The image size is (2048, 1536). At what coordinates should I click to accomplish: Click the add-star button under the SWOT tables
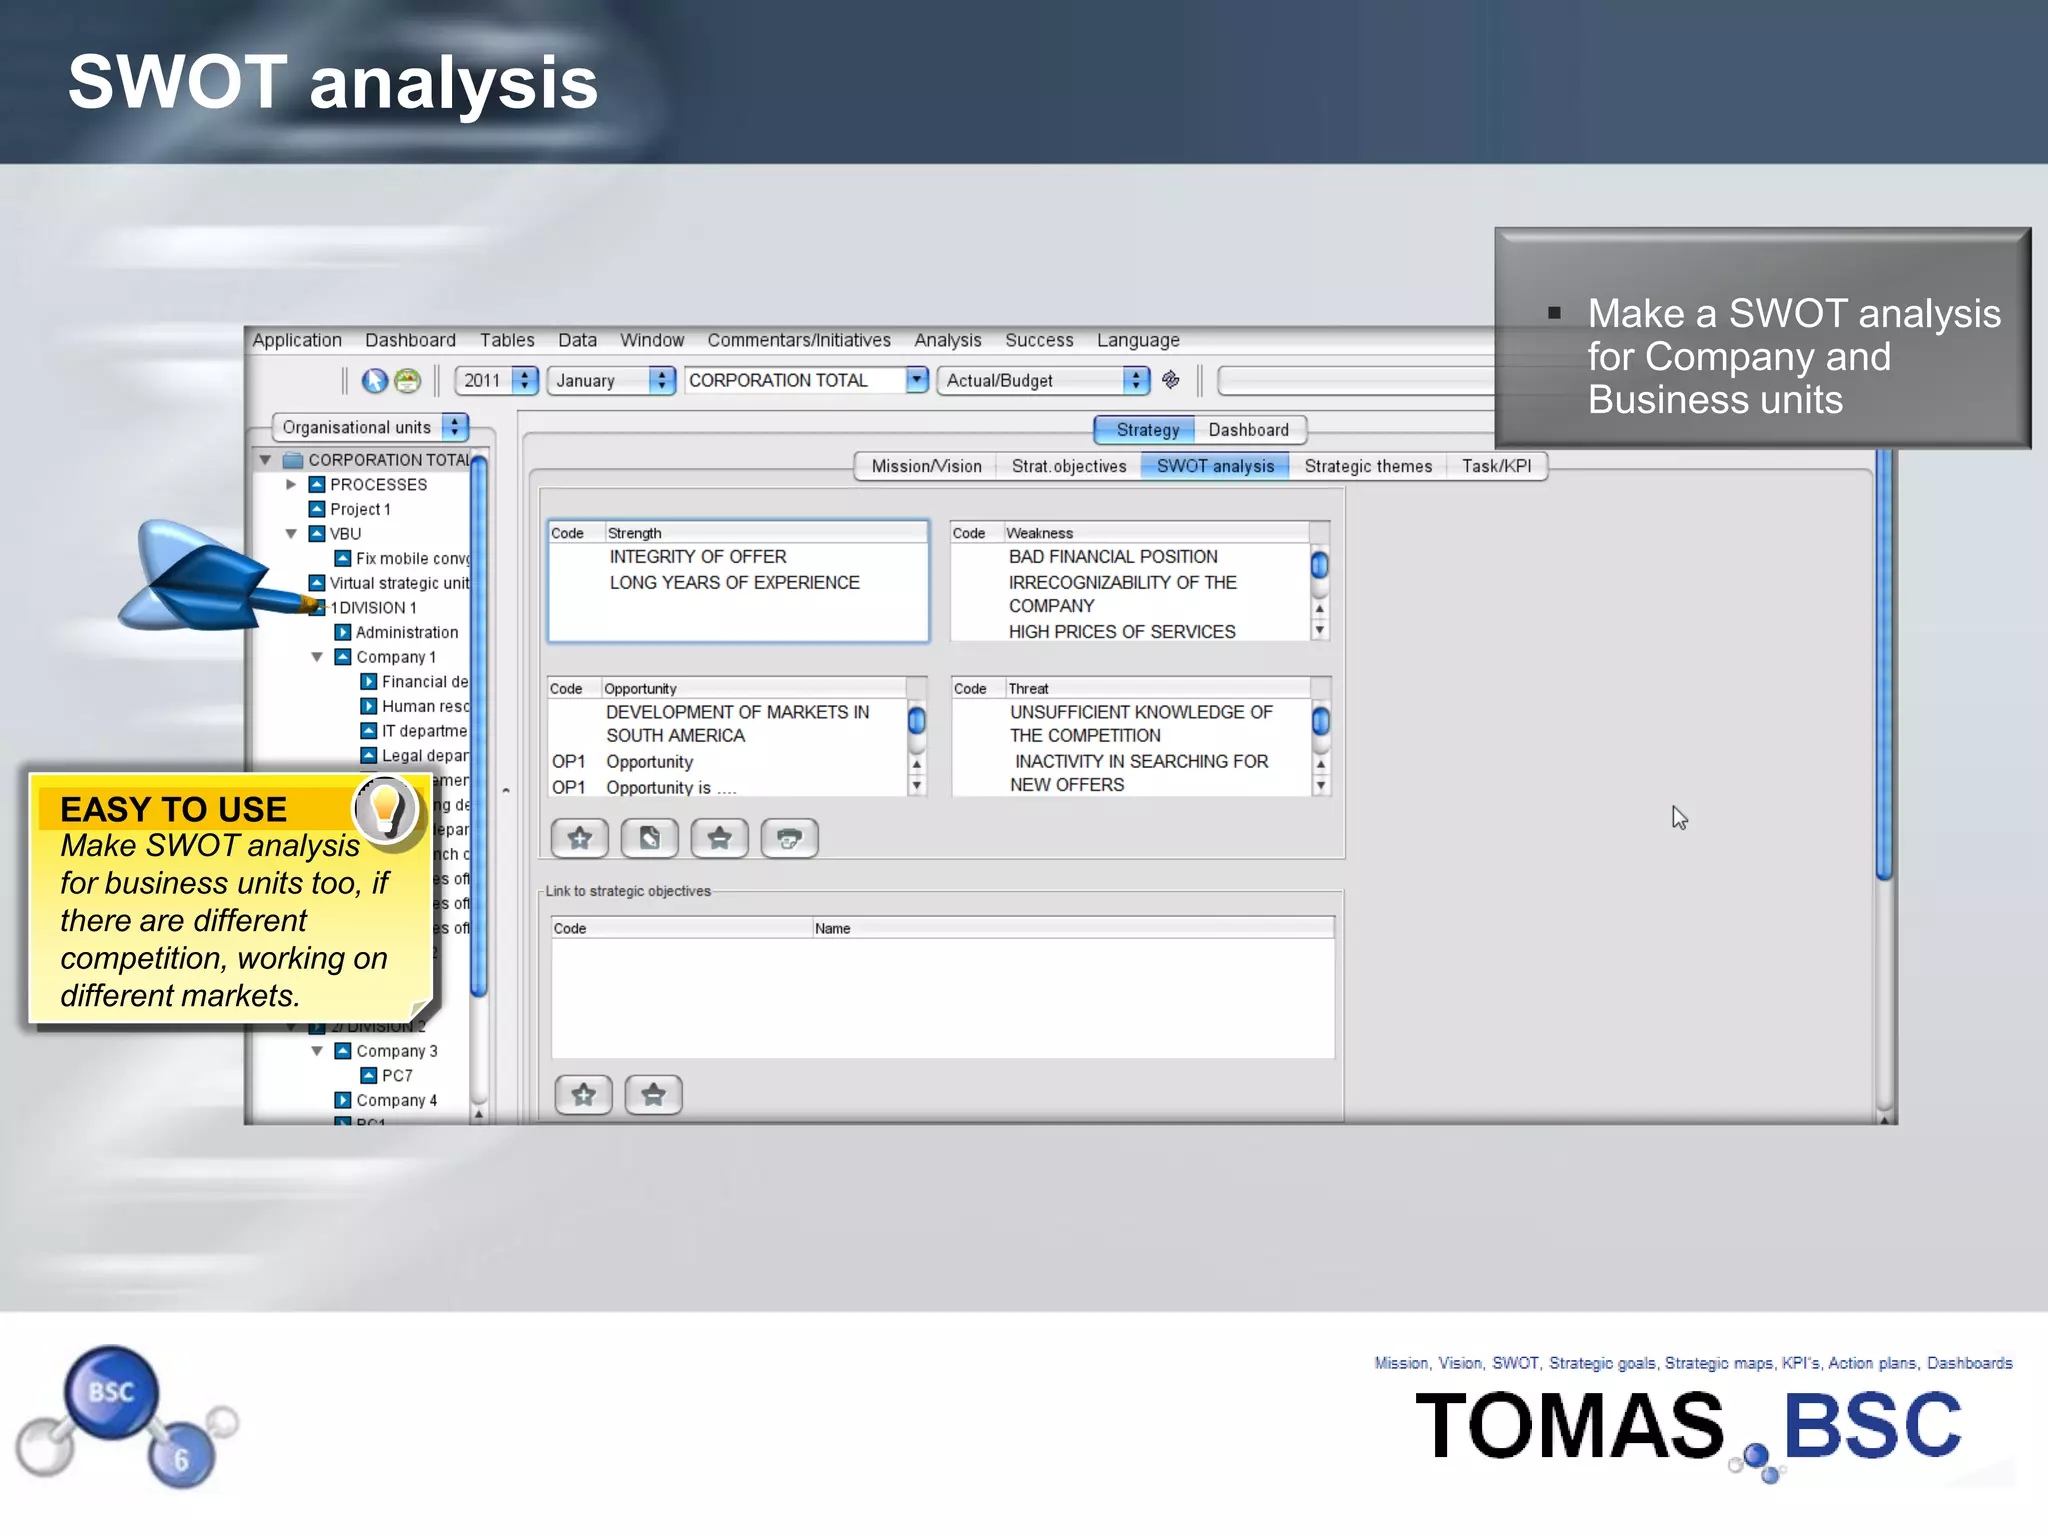(x=579, y=838)
